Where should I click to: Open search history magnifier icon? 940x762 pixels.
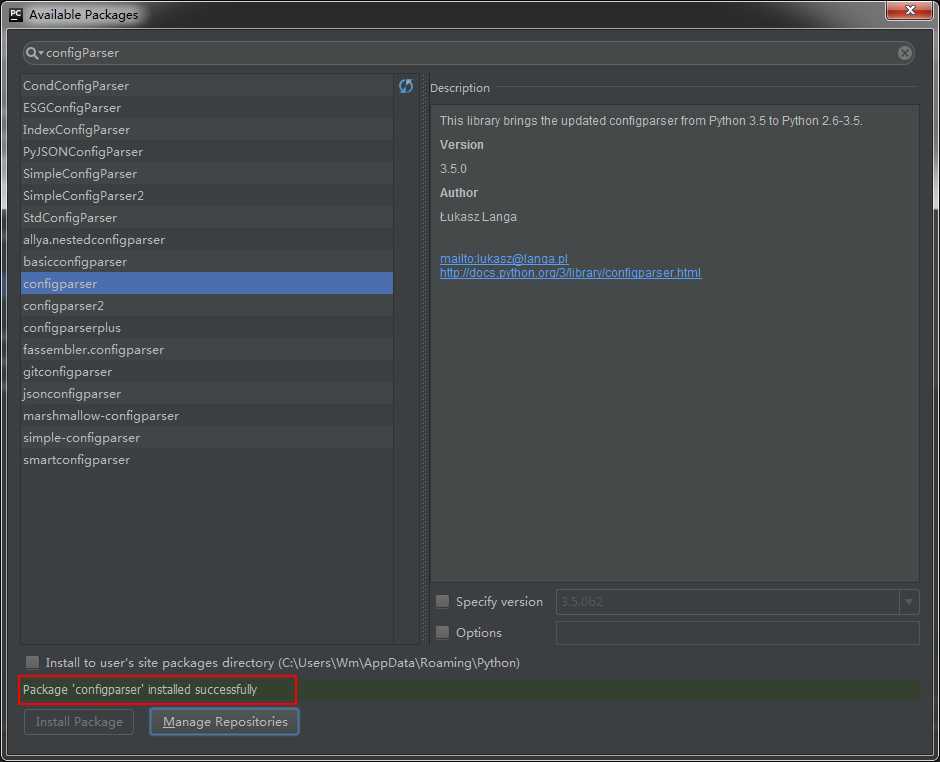point(34,53)
